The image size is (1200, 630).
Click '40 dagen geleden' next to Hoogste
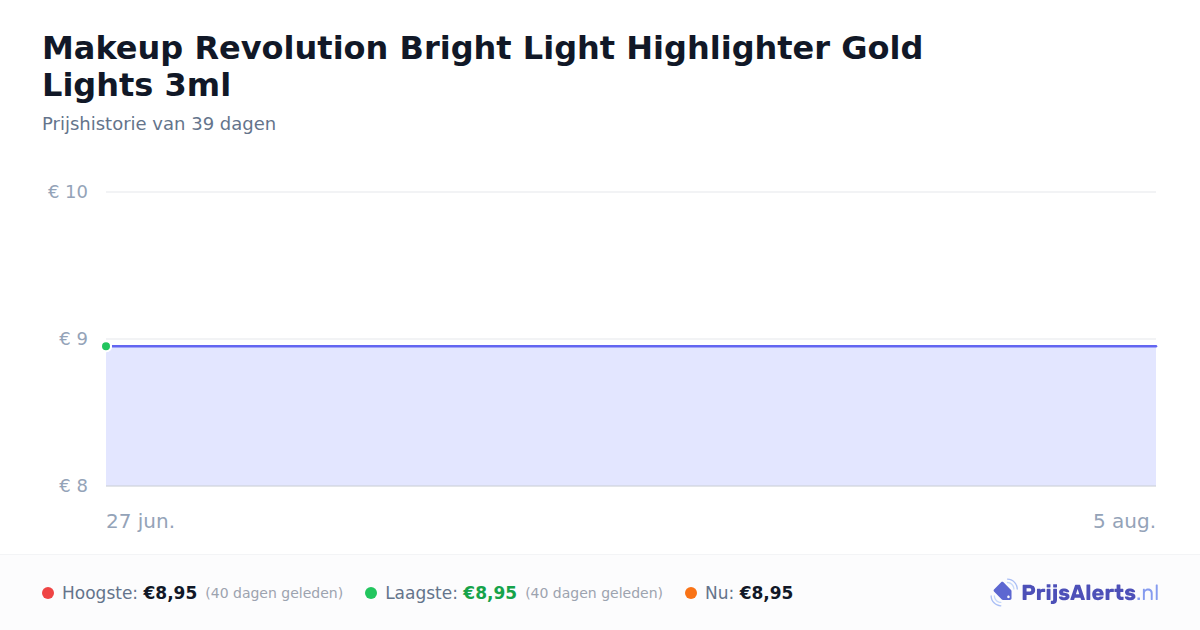(274, 593)
